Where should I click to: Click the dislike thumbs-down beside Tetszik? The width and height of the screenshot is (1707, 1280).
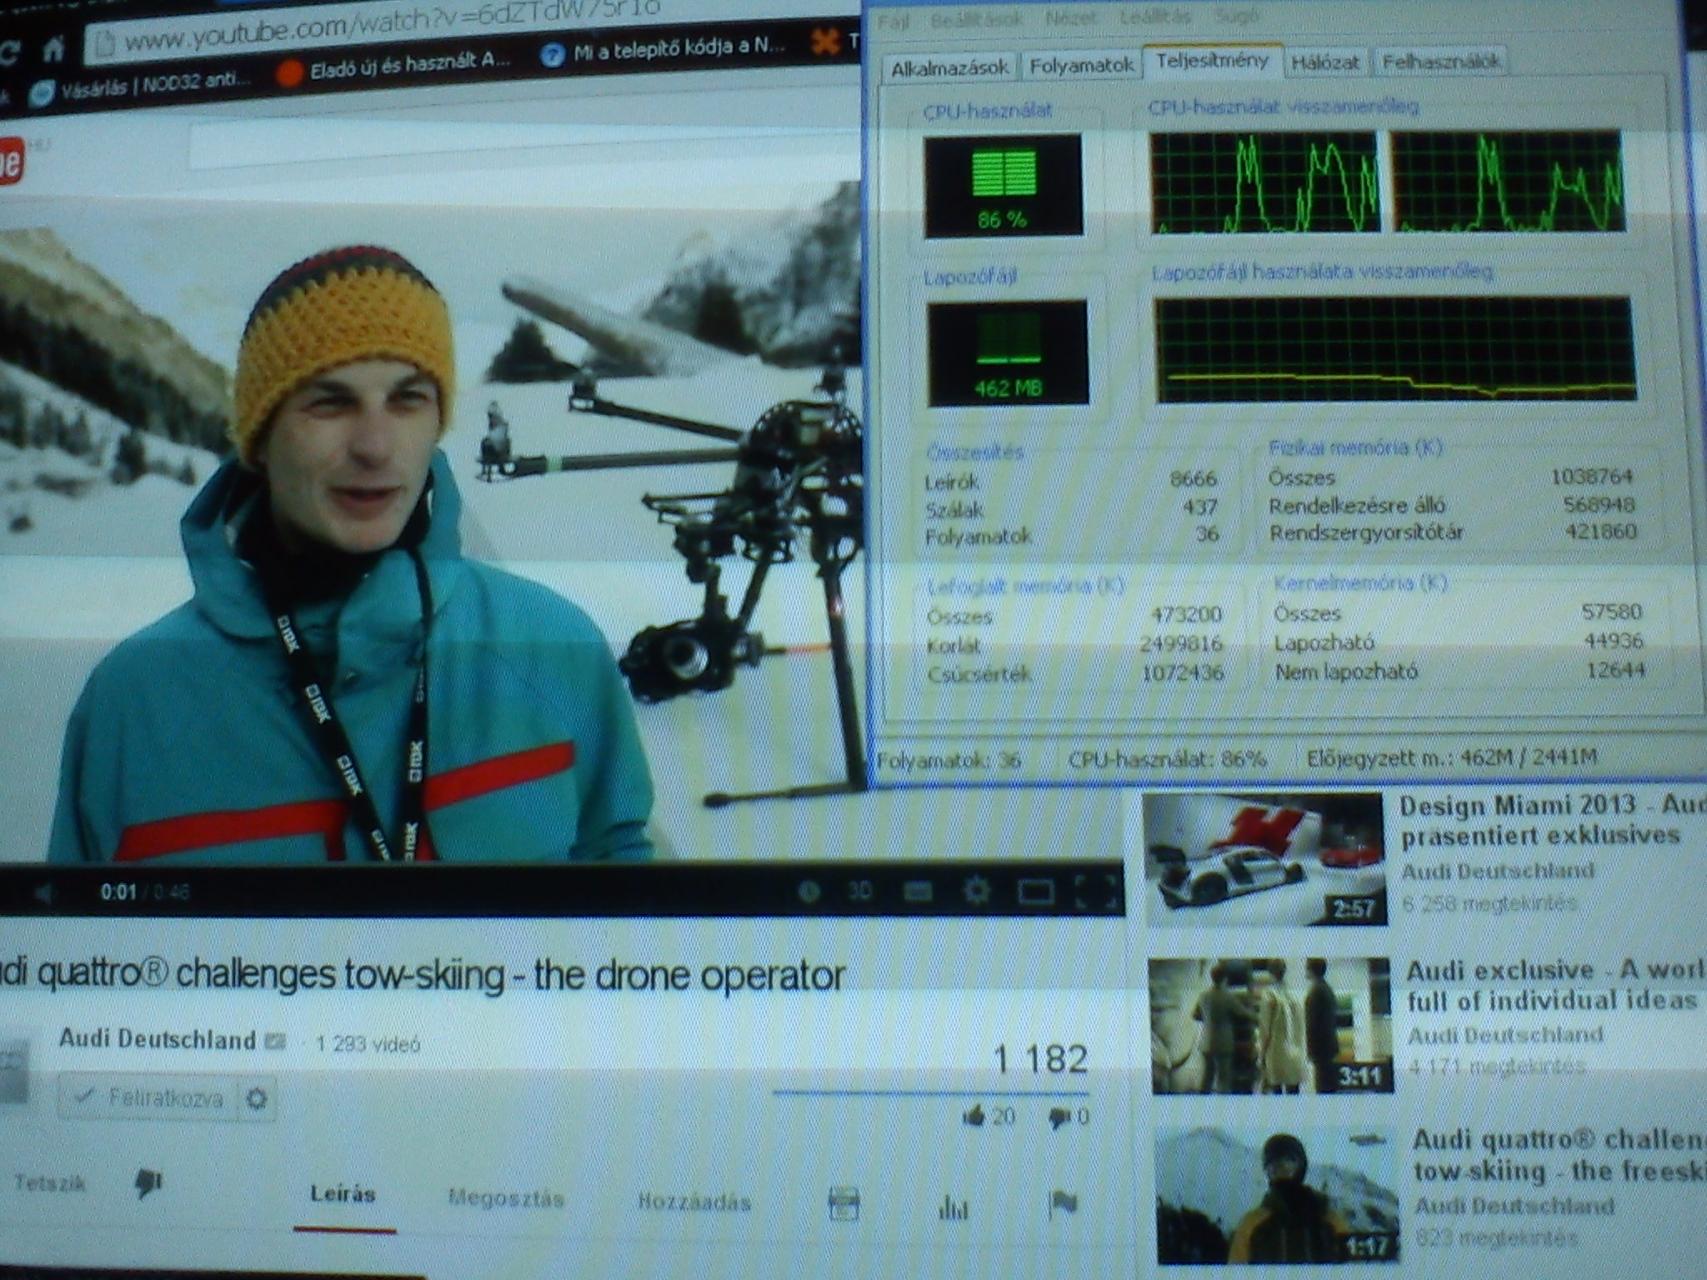pos(148,1184)
